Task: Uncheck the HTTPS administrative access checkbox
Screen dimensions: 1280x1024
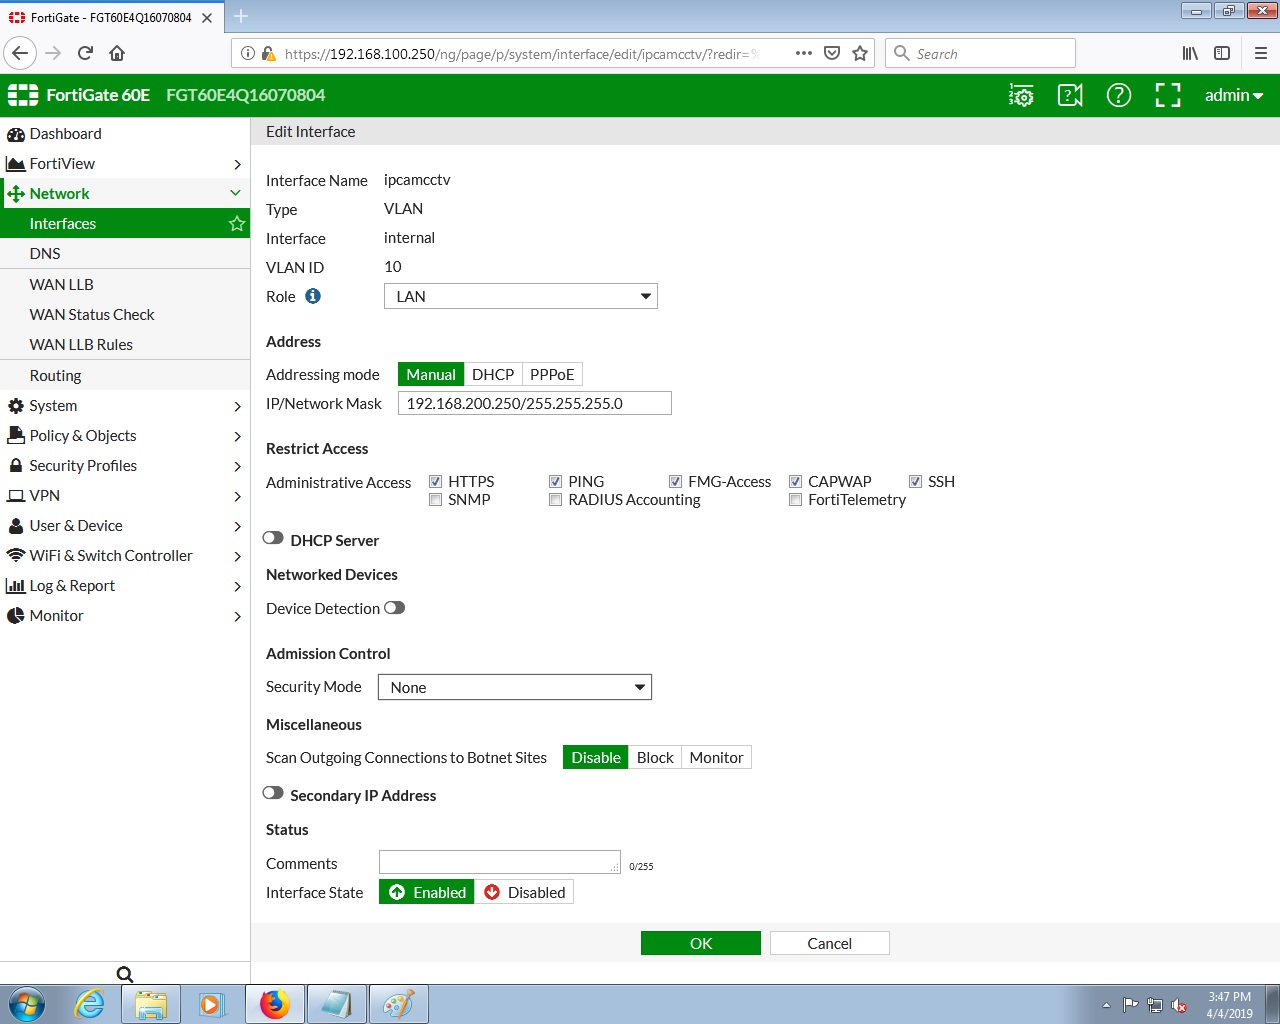Action: pyautogui.click(x=435, y=482)
